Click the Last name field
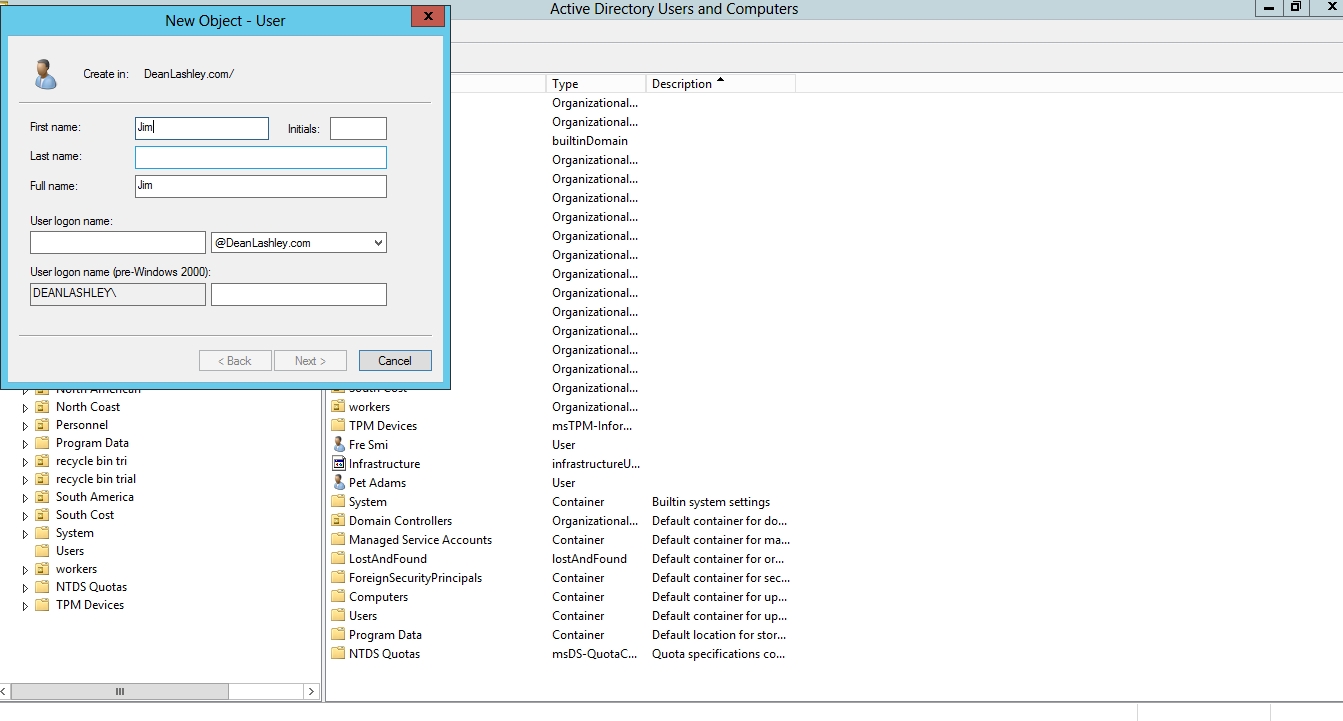 pos(261,157)
